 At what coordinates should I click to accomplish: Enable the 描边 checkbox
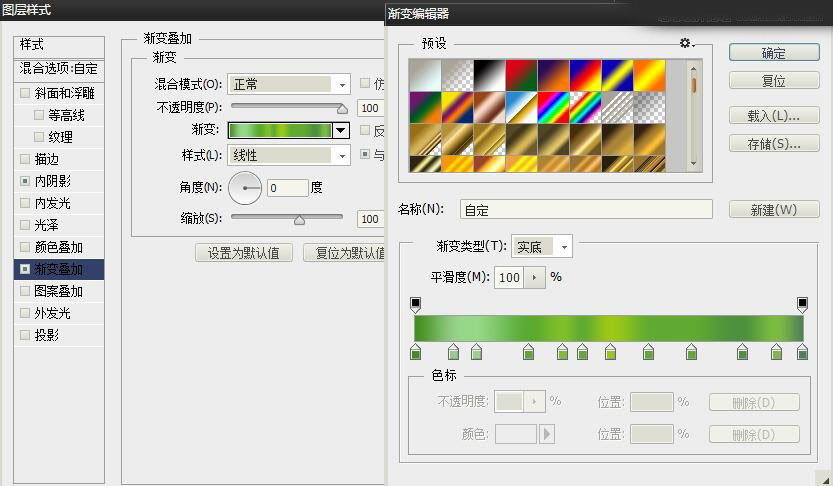pos(24,159)
